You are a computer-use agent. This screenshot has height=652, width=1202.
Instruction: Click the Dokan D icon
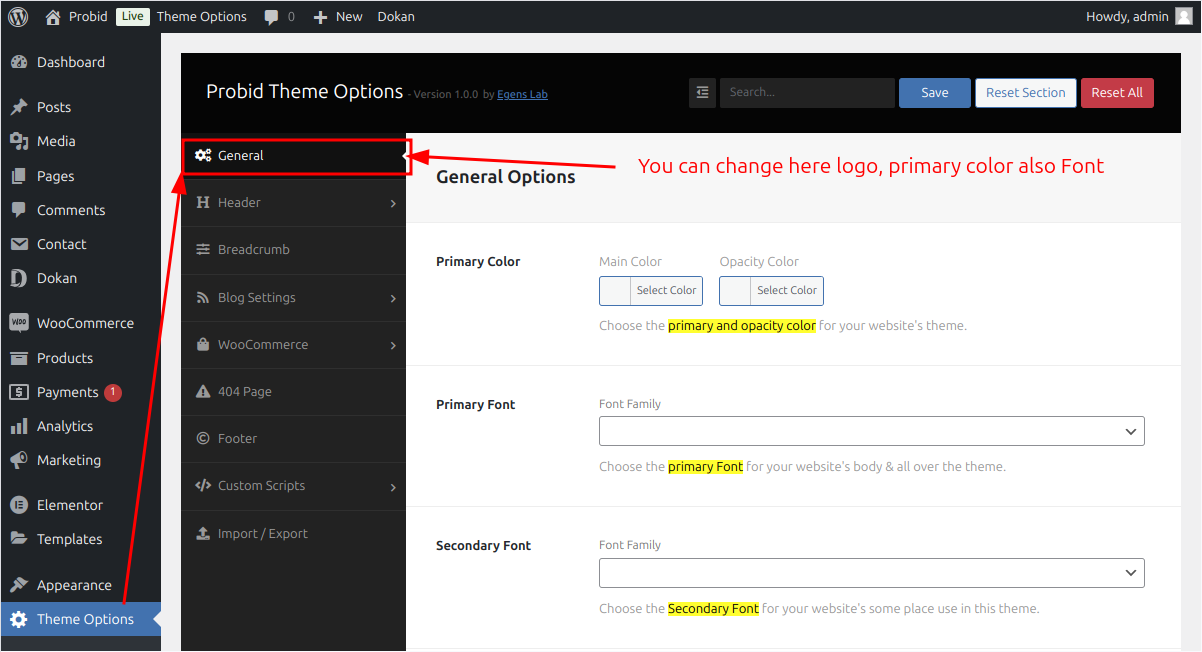coord(19,278)
